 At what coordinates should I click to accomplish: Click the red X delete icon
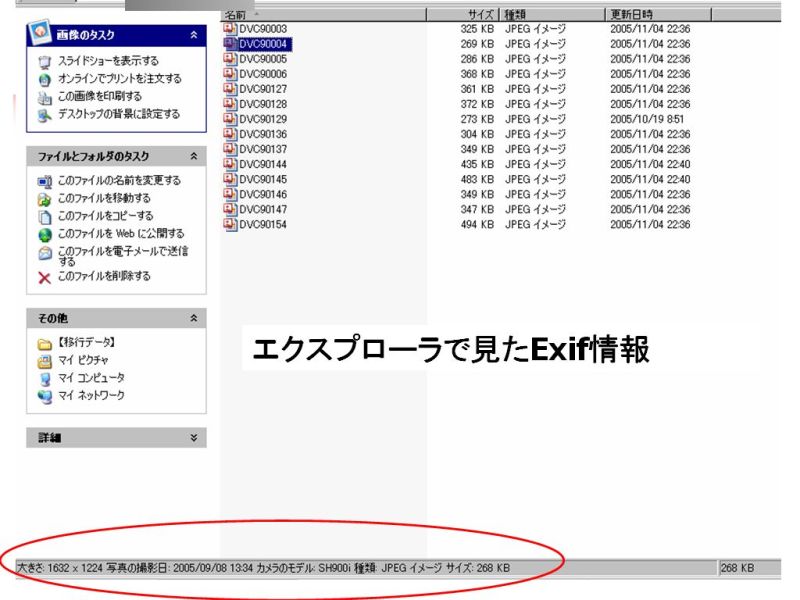tap(45, 278)
